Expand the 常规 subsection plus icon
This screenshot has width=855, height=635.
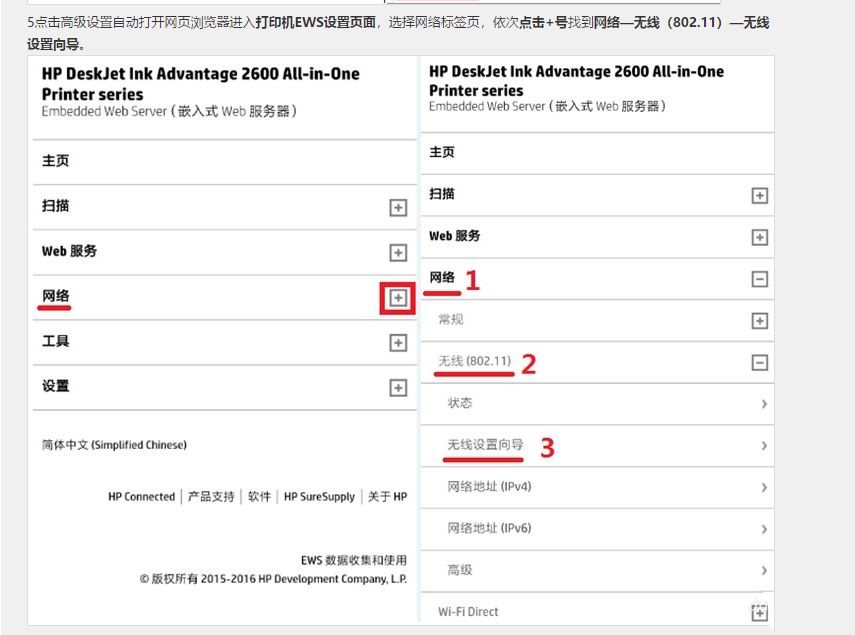click(760, 321)
